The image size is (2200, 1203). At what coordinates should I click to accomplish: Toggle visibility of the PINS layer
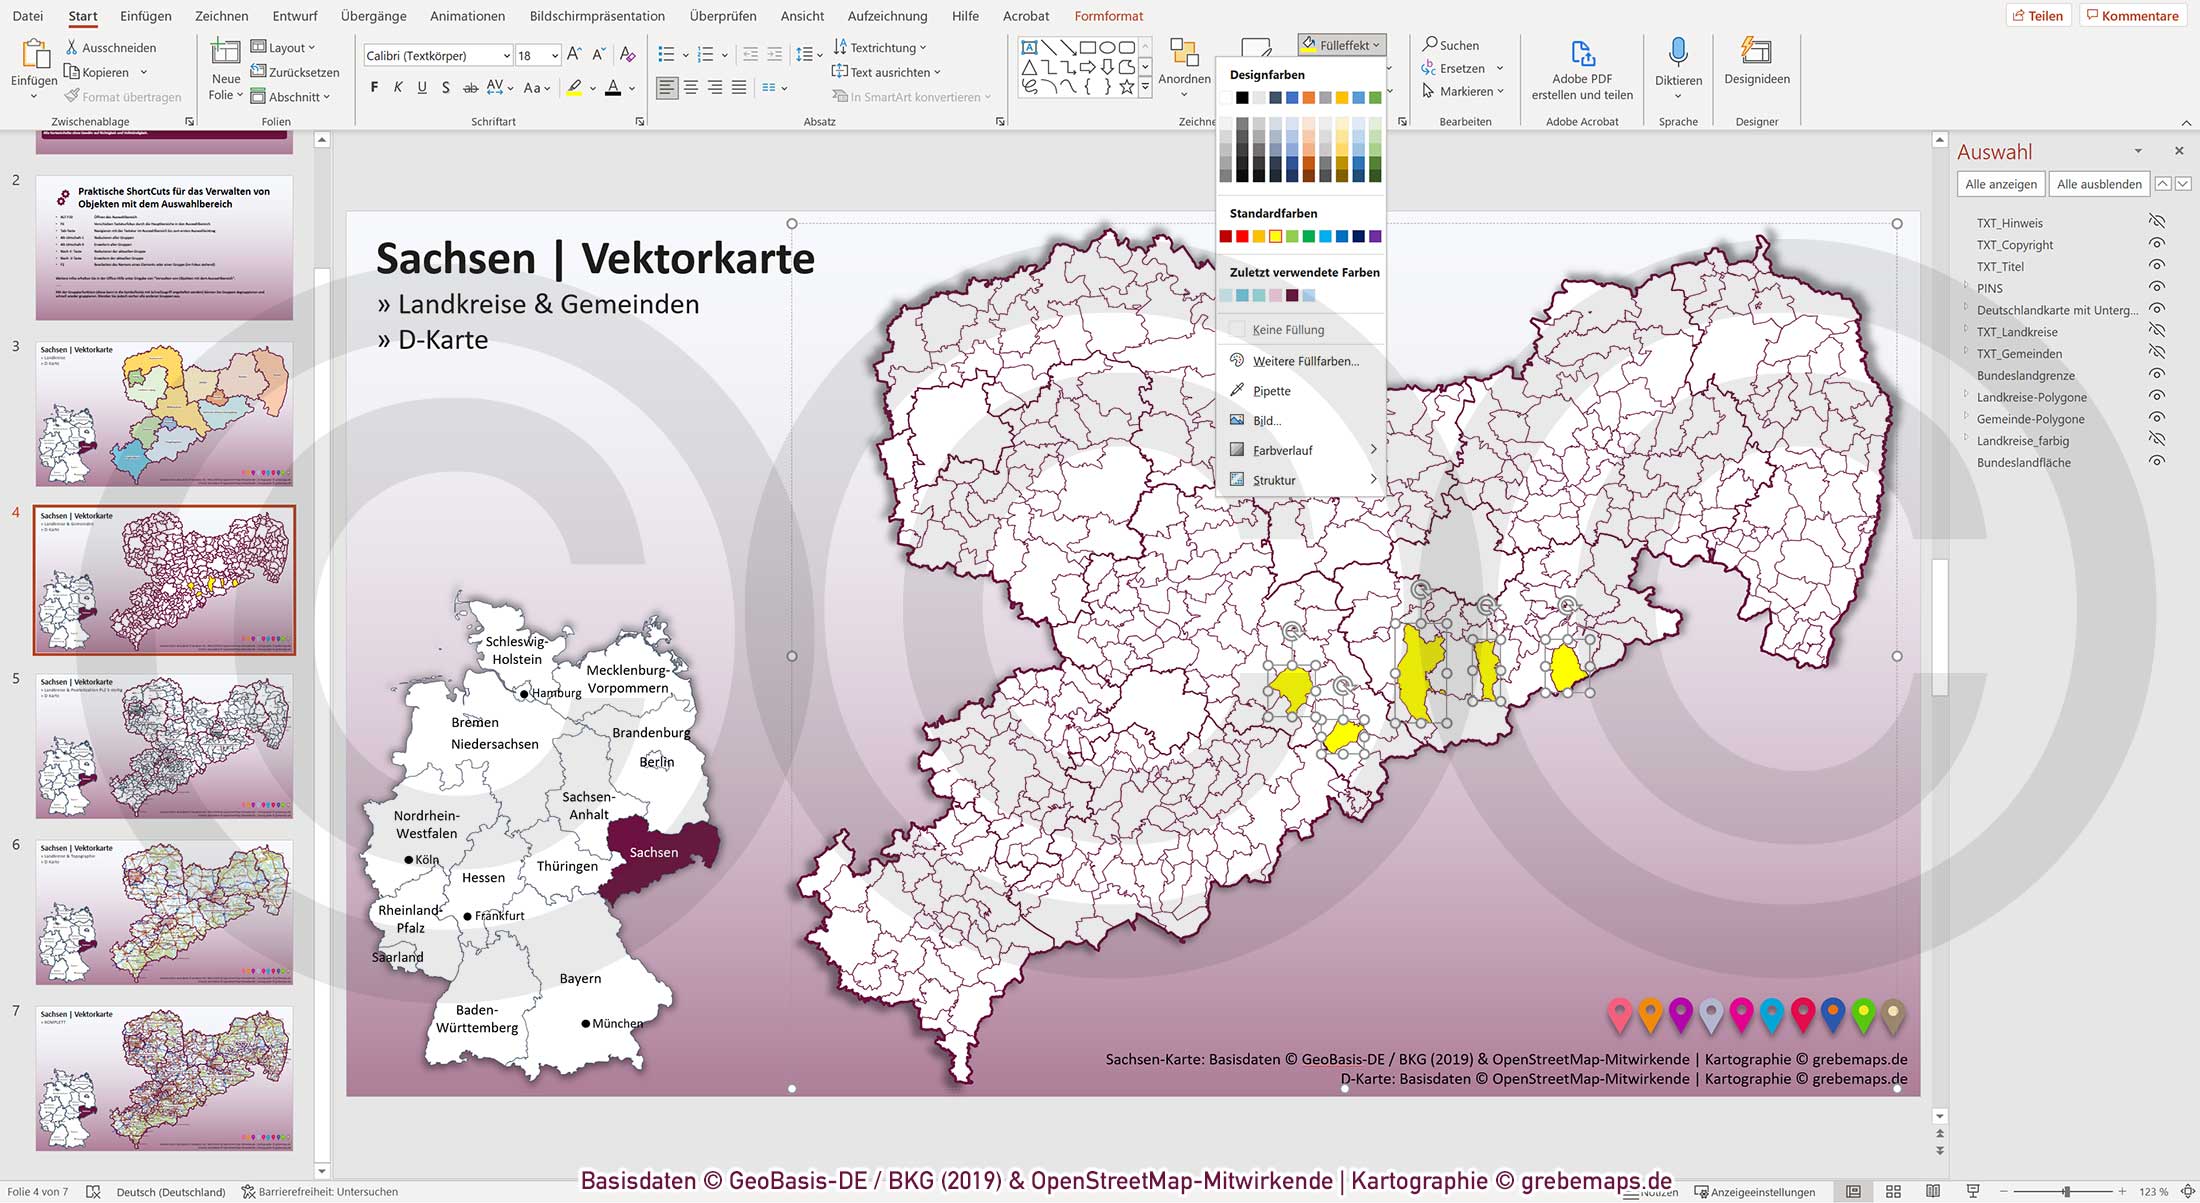(x=2156, y=288)
